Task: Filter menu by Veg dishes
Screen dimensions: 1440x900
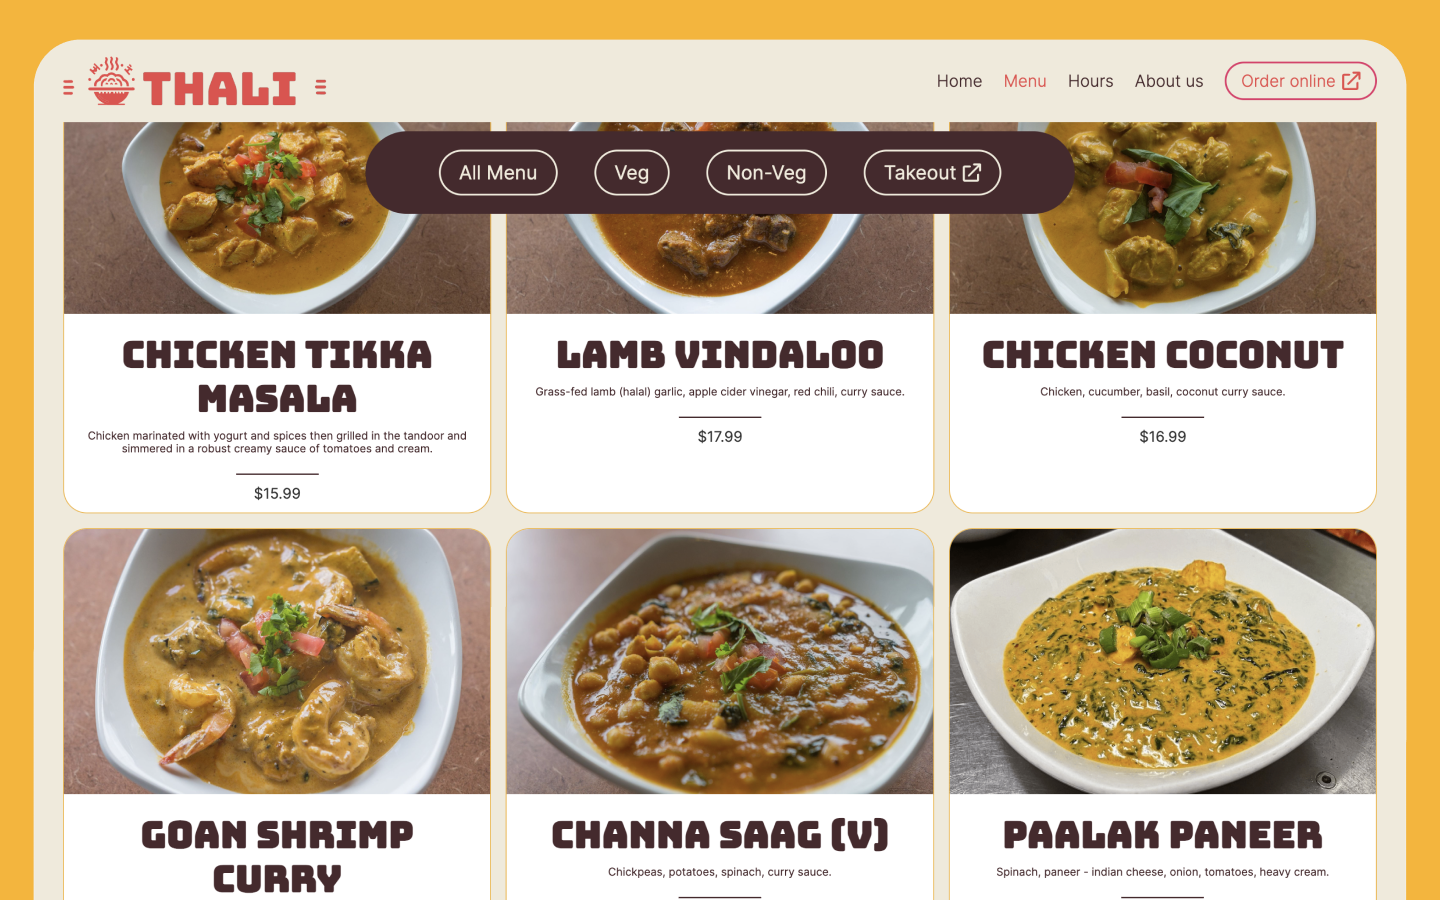Action: (632, 173)
